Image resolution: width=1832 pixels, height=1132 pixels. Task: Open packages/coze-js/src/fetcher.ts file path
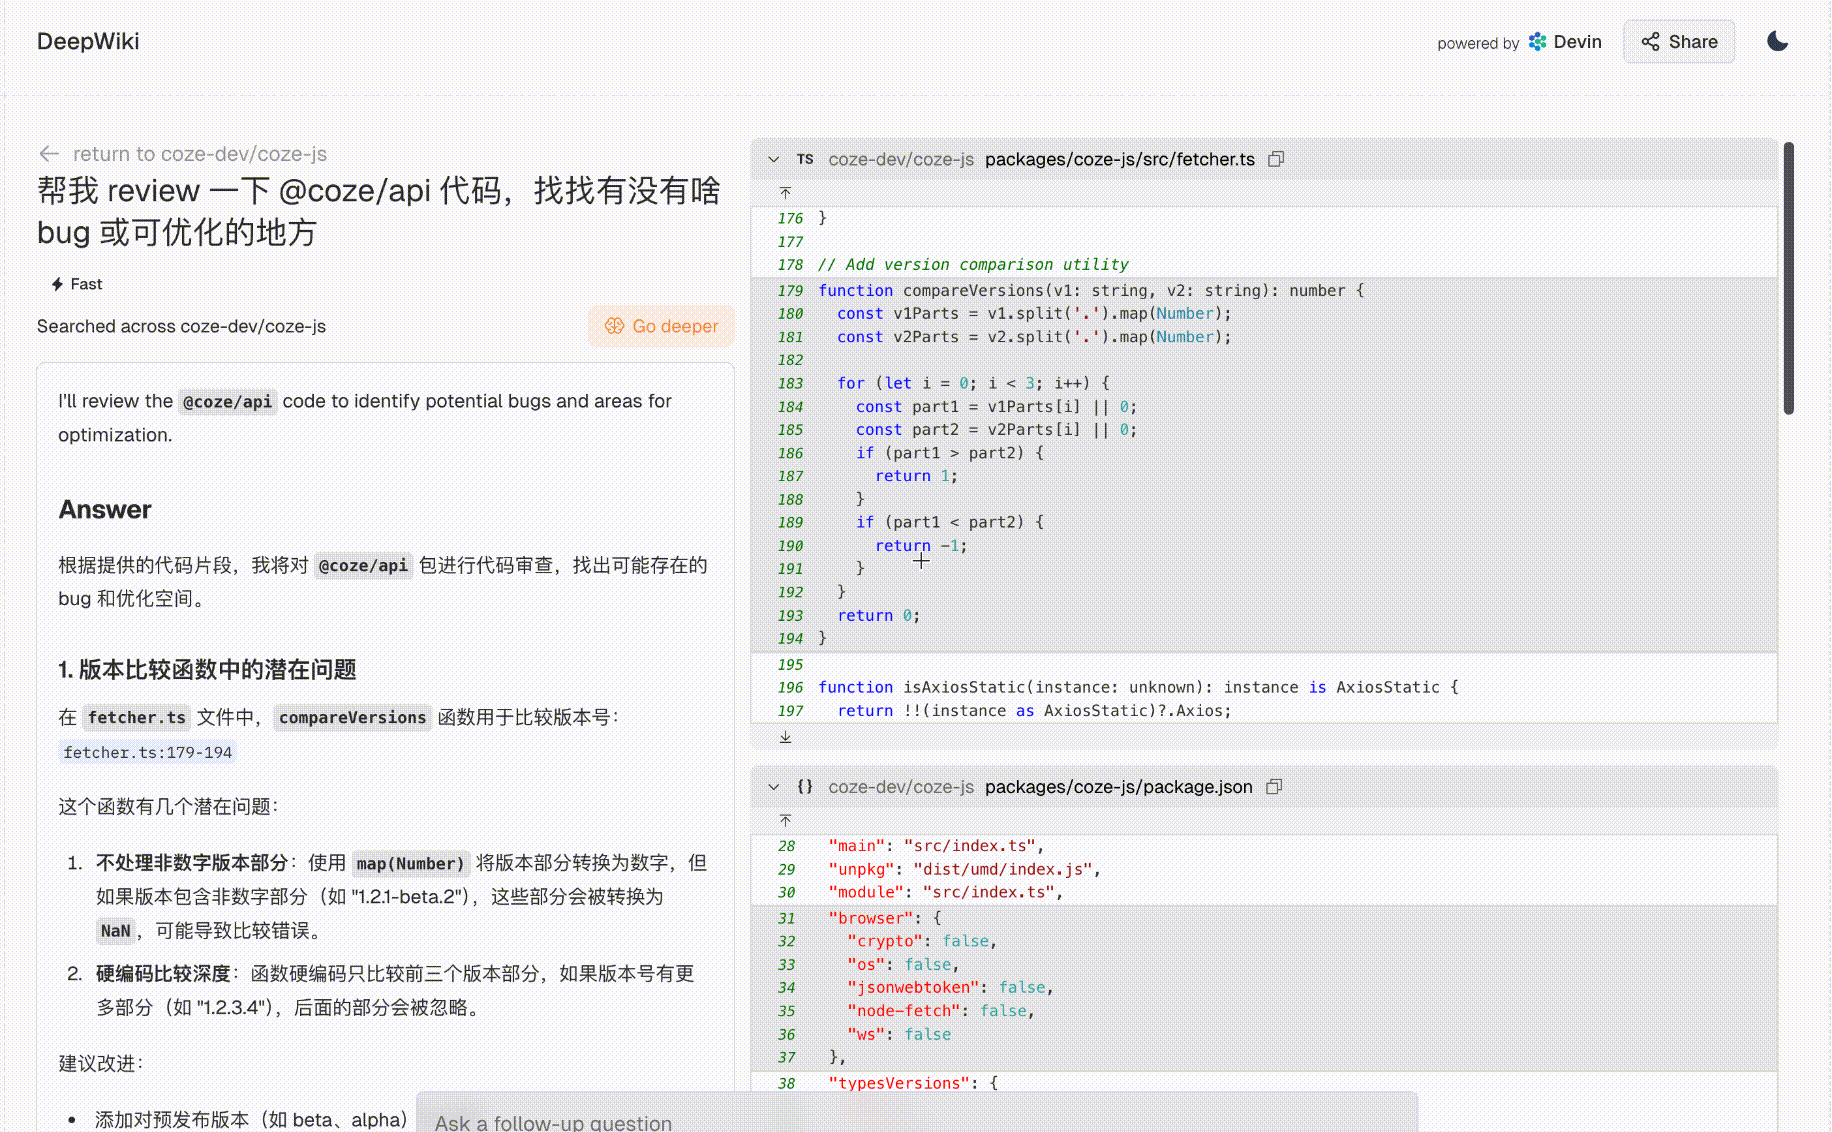1120,159
